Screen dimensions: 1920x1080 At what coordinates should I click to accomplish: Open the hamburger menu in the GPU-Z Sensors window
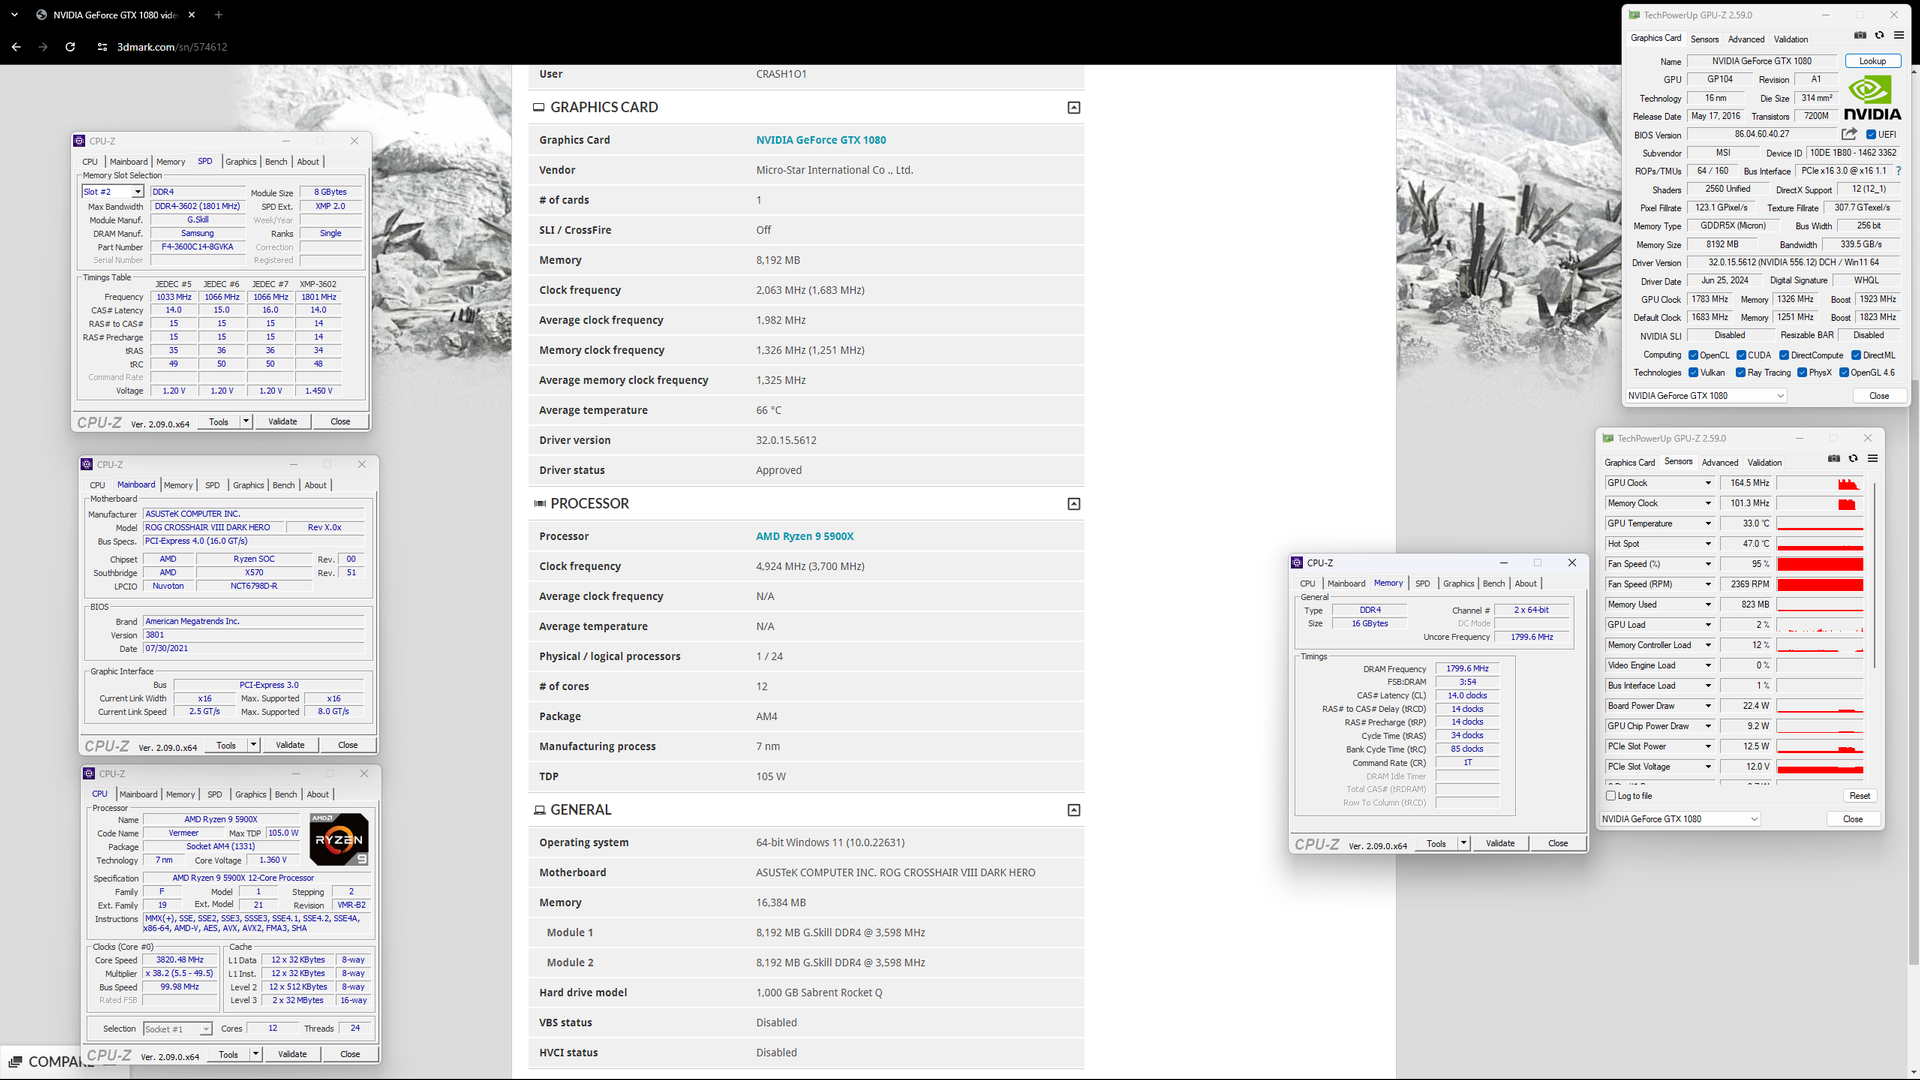(x=1872, y=459)
